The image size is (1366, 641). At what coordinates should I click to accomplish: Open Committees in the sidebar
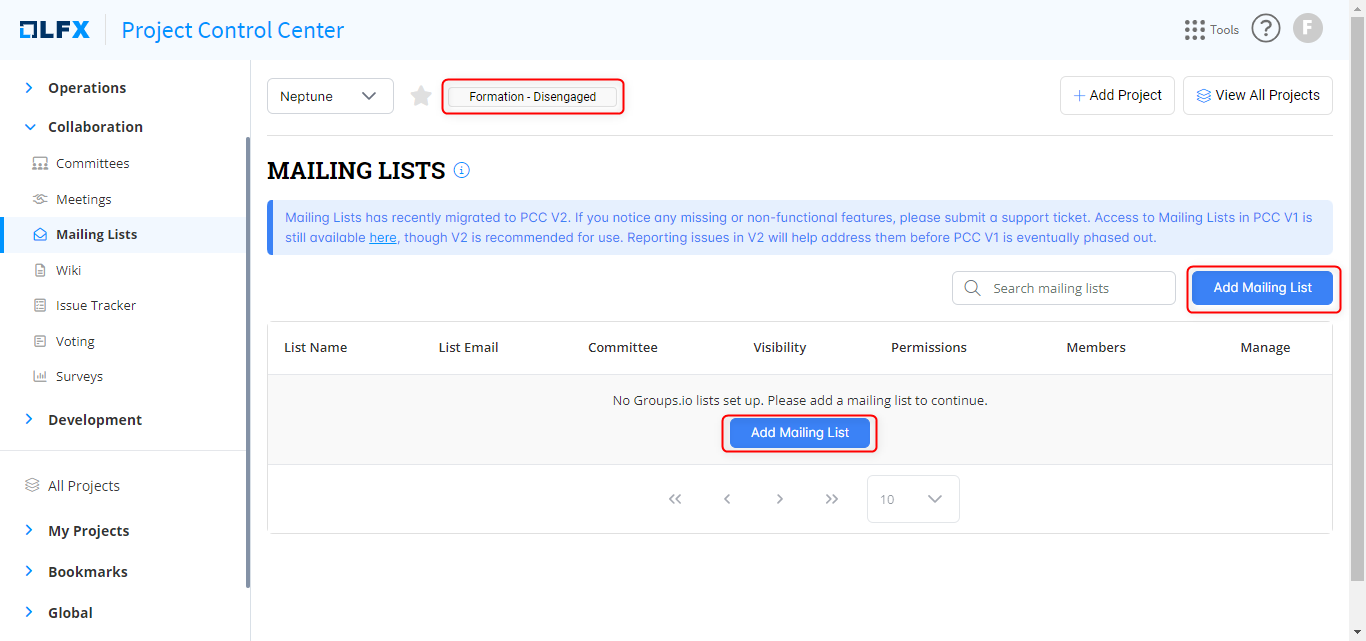(92, 163)
